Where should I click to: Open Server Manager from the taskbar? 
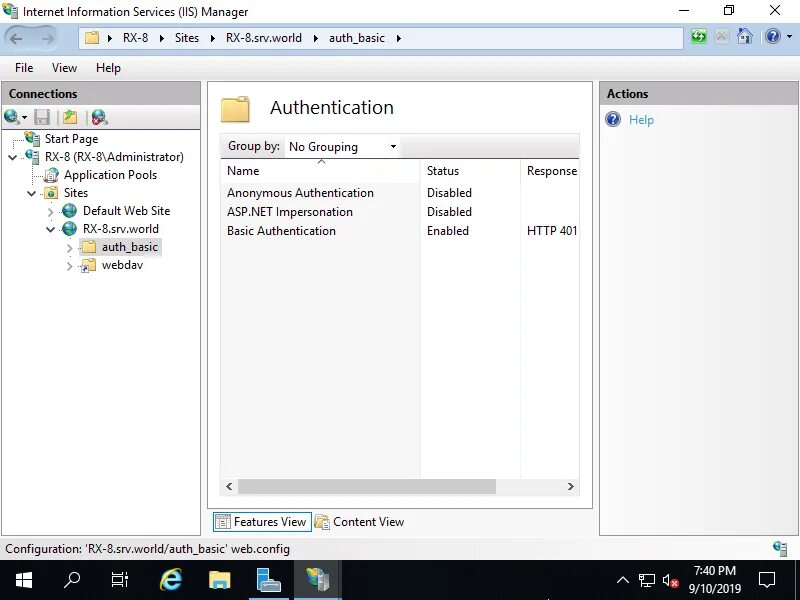268,580
